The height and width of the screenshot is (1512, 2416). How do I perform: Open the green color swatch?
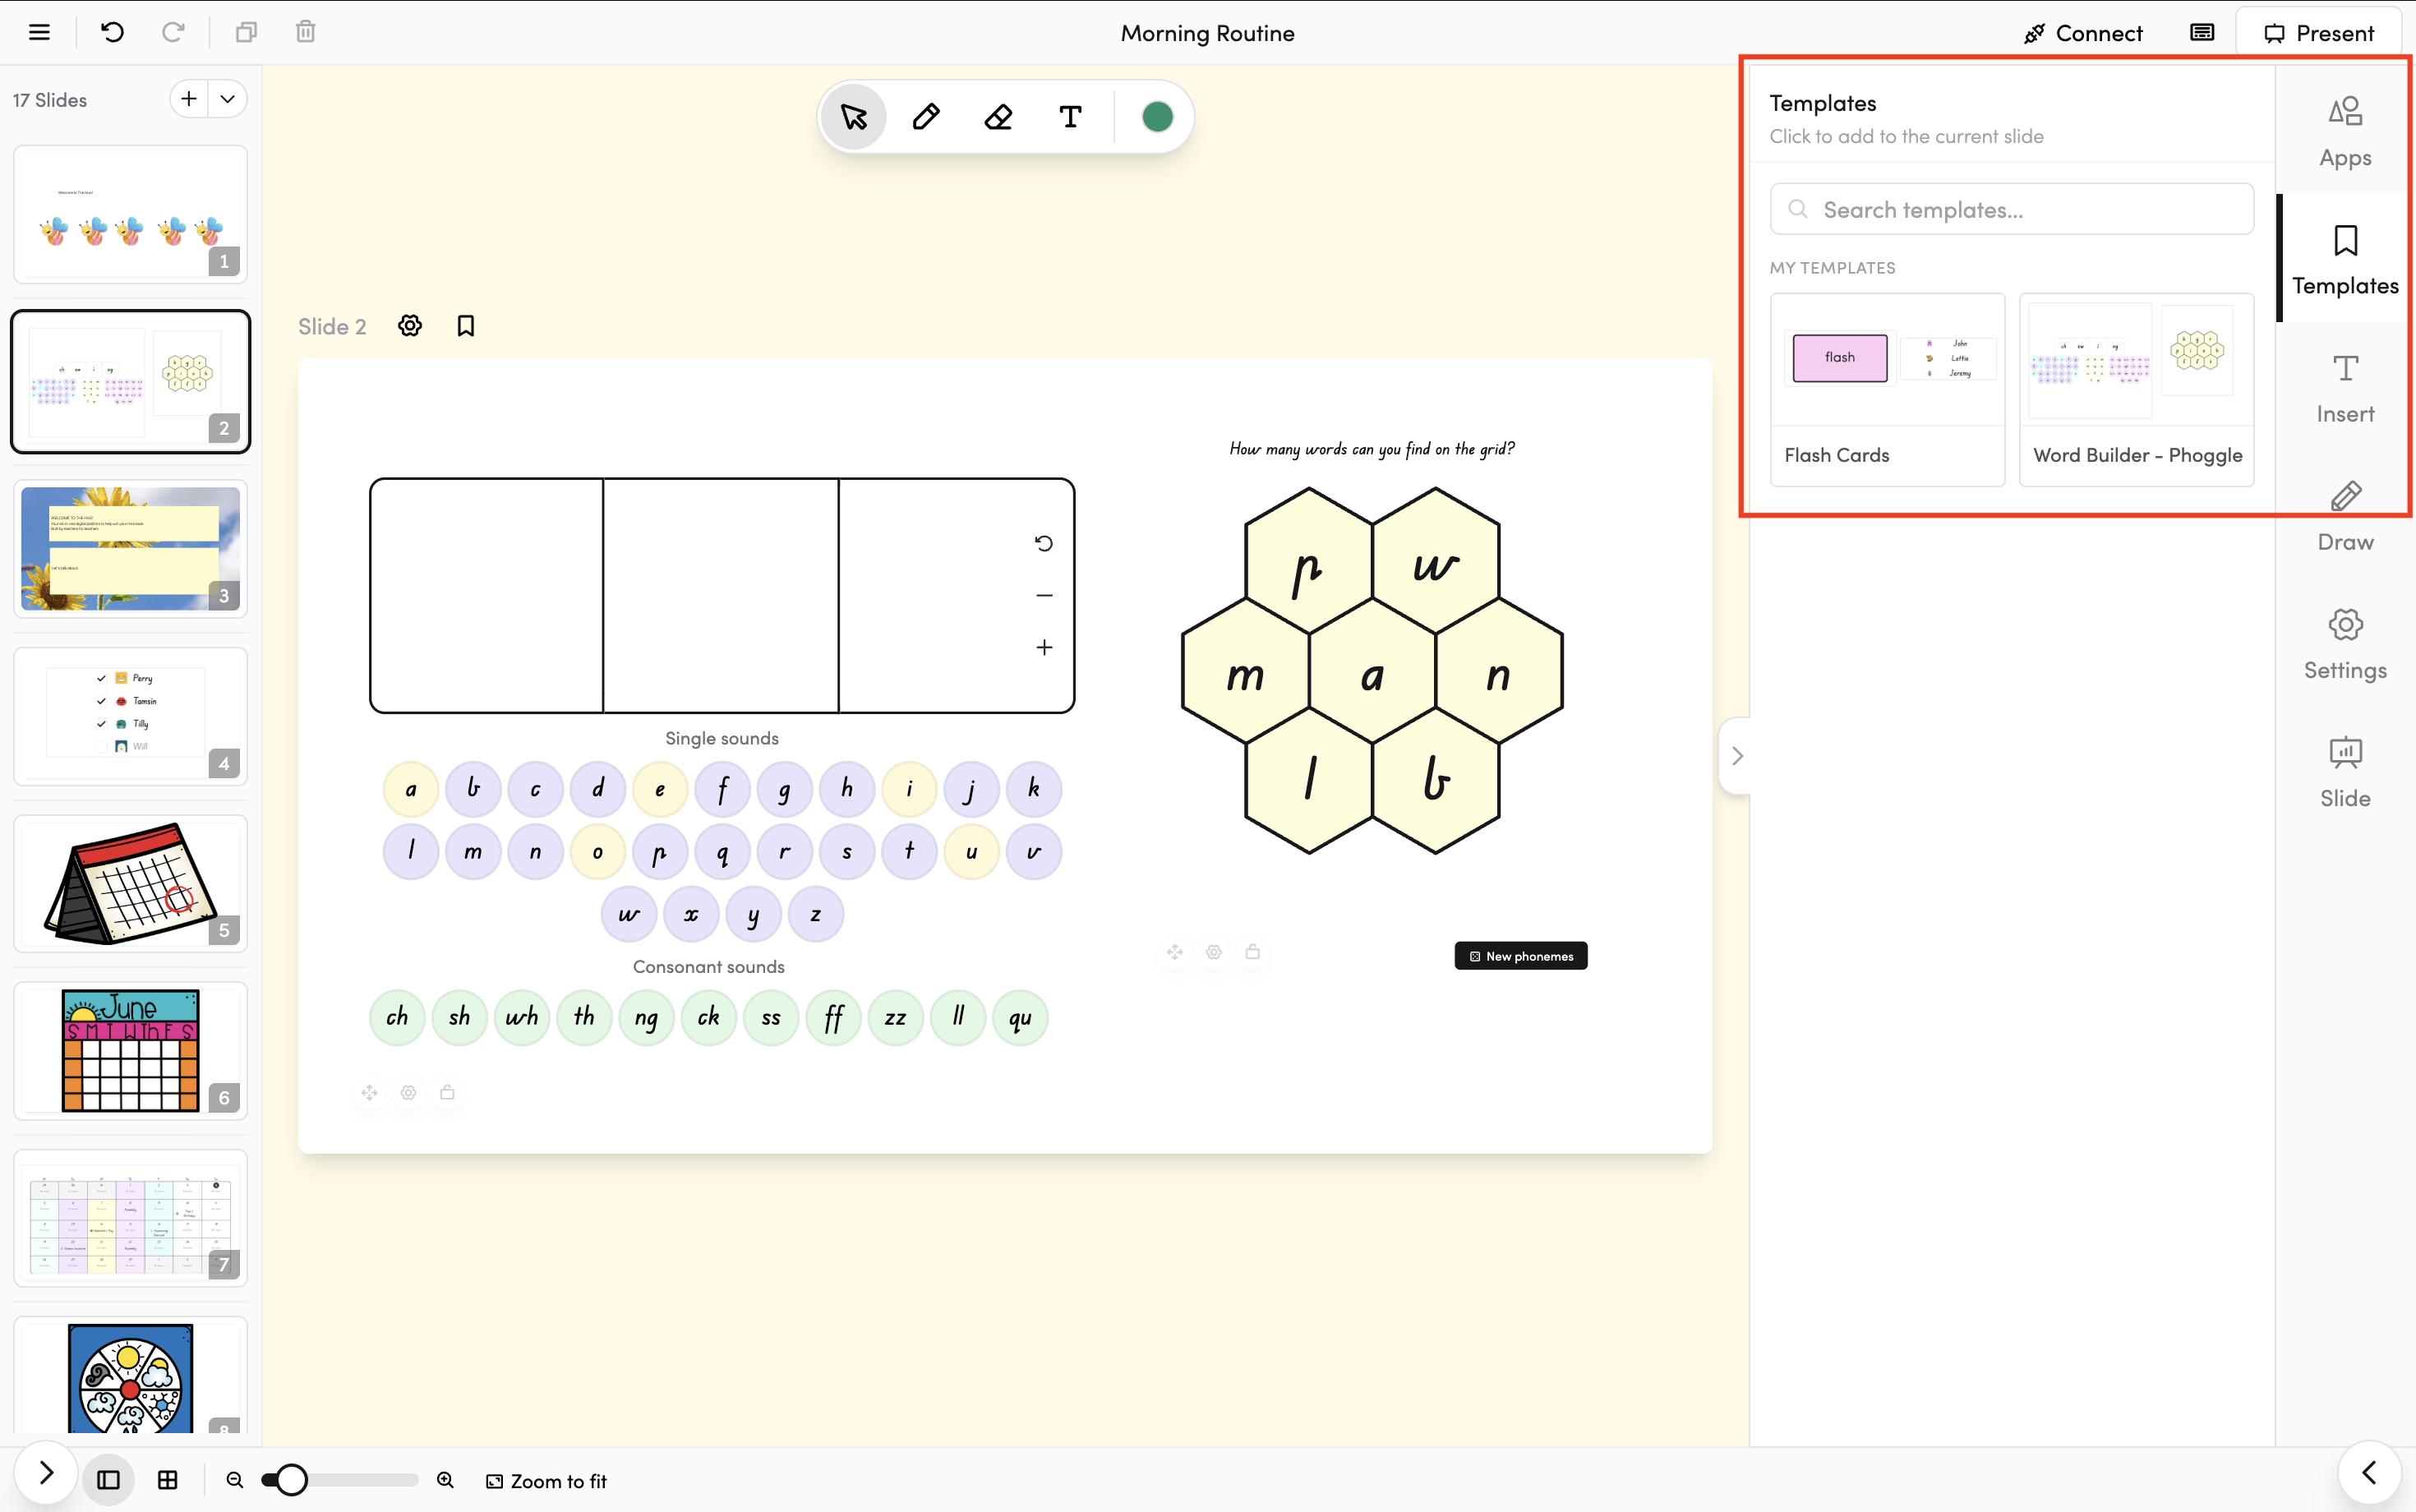[1157, 117]
